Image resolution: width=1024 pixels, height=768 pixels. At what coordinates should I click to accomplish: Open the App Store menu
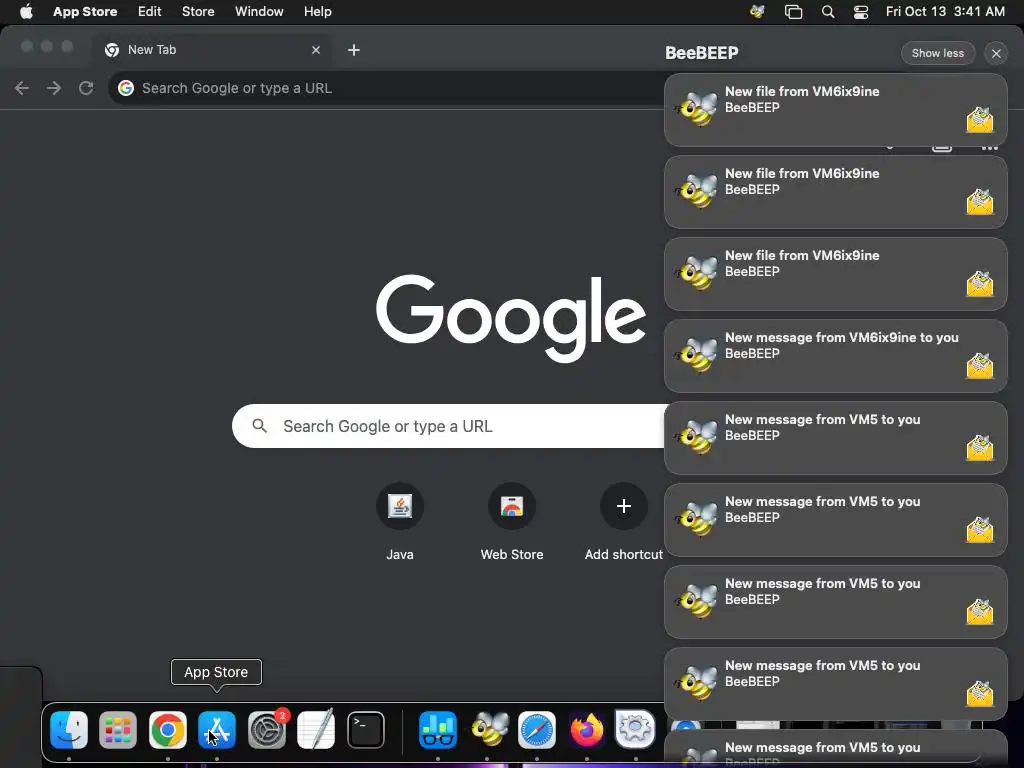pyautogui.click(x=85, y=12)
